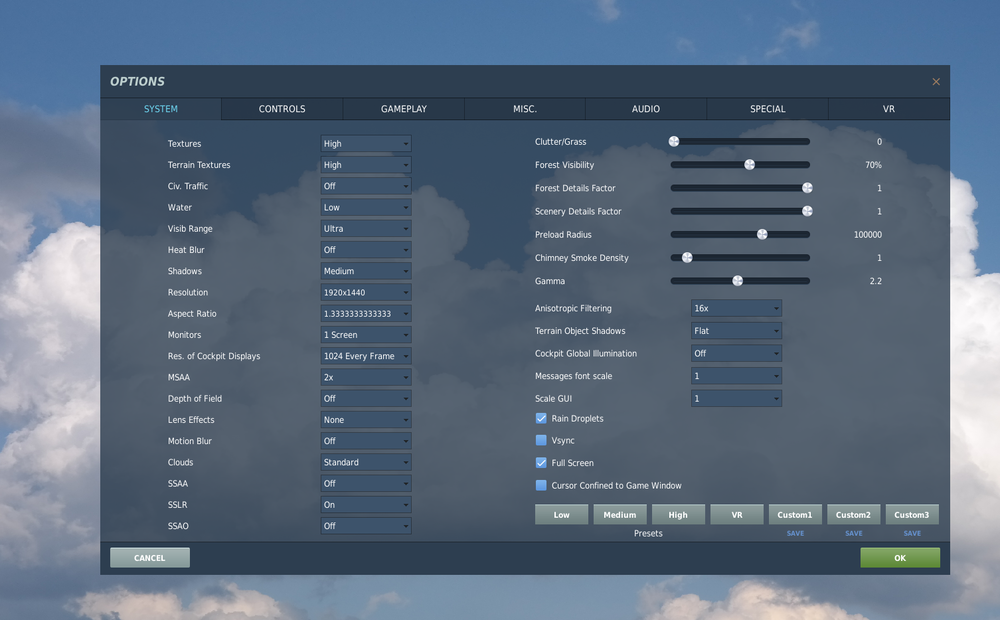Expand the Civ. Traffic dropdown

[365, 186]
